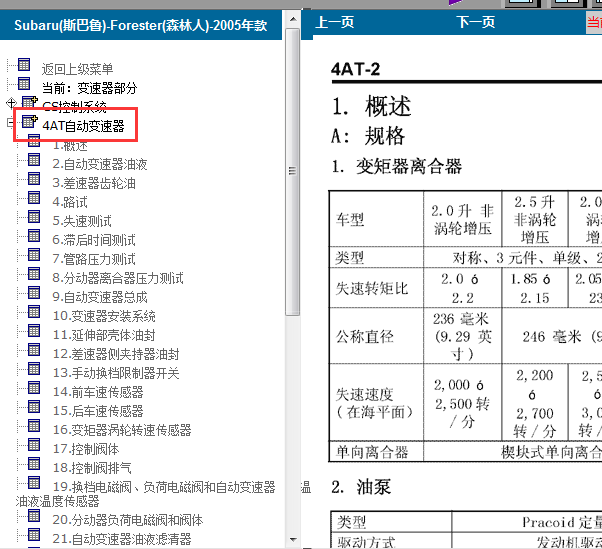
Task: Click the 4AT-2 page heading
Action: [356, 69]
